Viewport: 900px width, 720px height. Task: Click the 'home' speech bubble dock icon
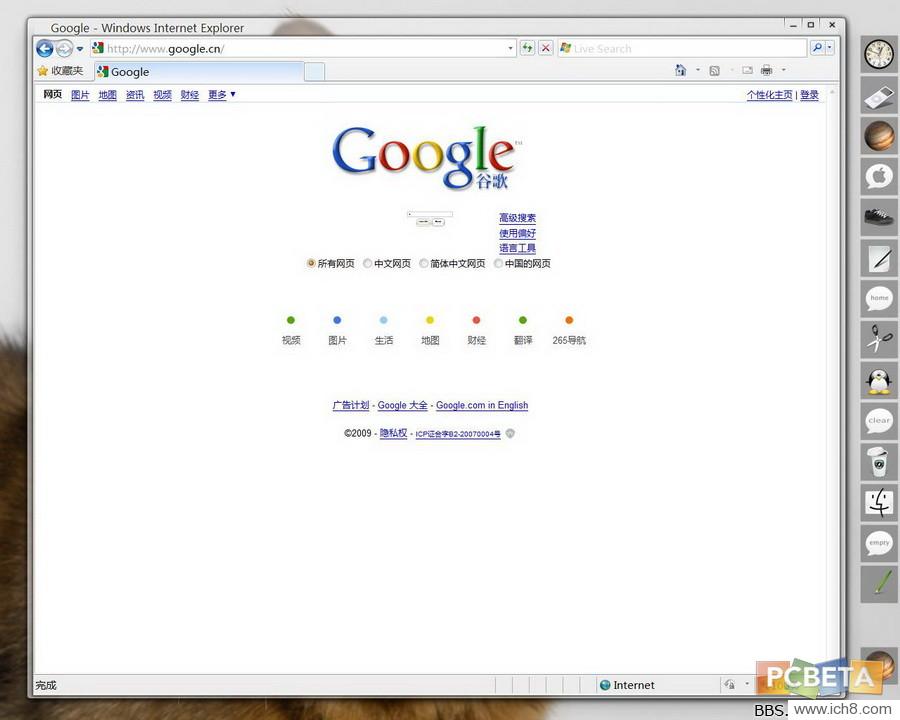click(x=879, y=299)
